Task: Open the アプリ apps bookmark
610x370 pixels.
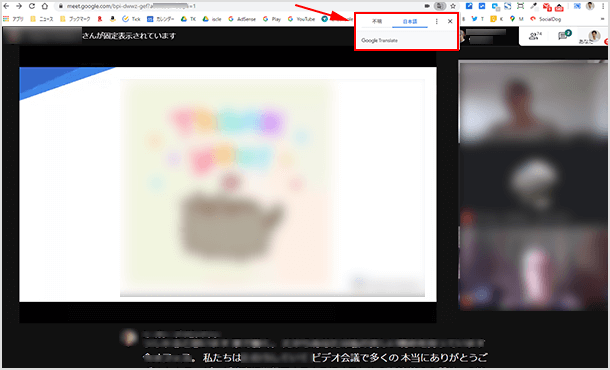Action: (14, 19)
